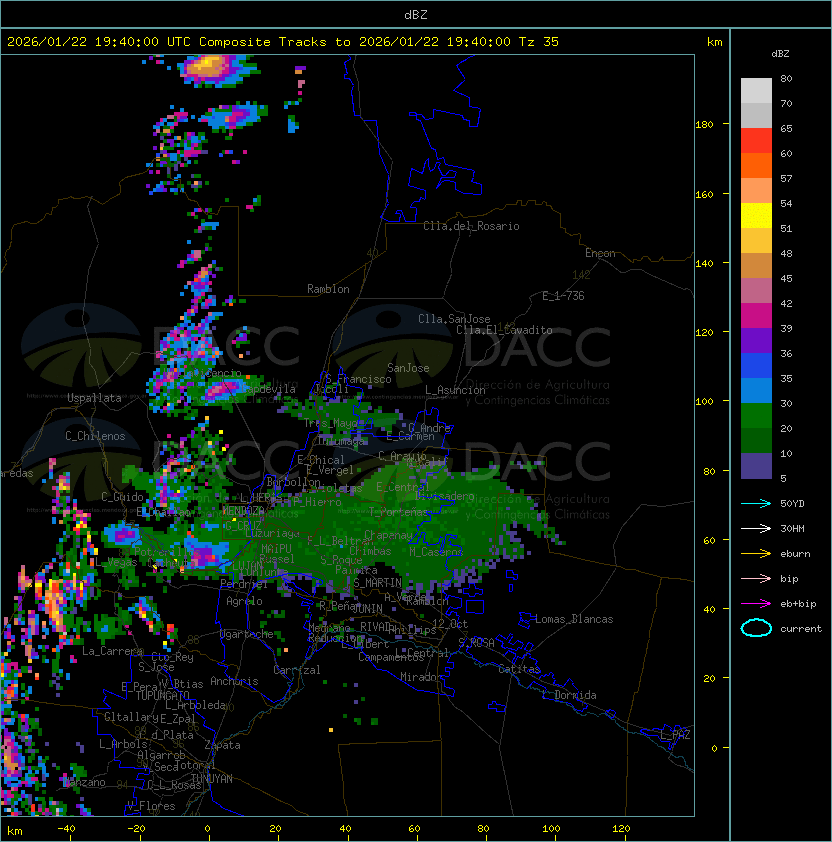Click the L_Dormida map label

[569, 695]
